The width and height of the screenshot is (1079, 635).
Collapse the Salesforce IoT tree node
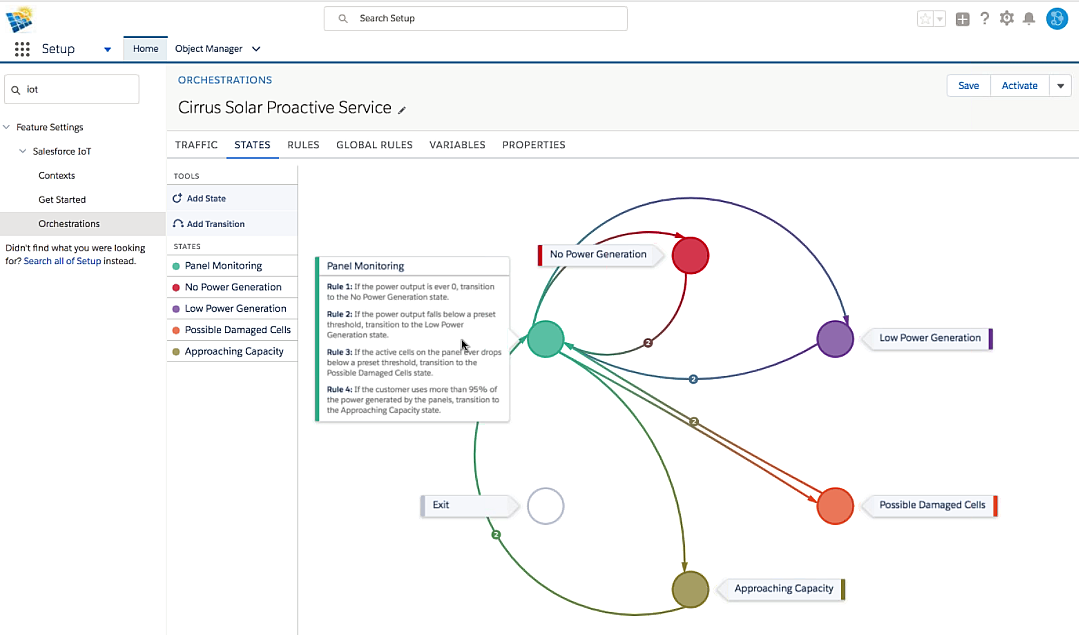click(x=23, y=151)
